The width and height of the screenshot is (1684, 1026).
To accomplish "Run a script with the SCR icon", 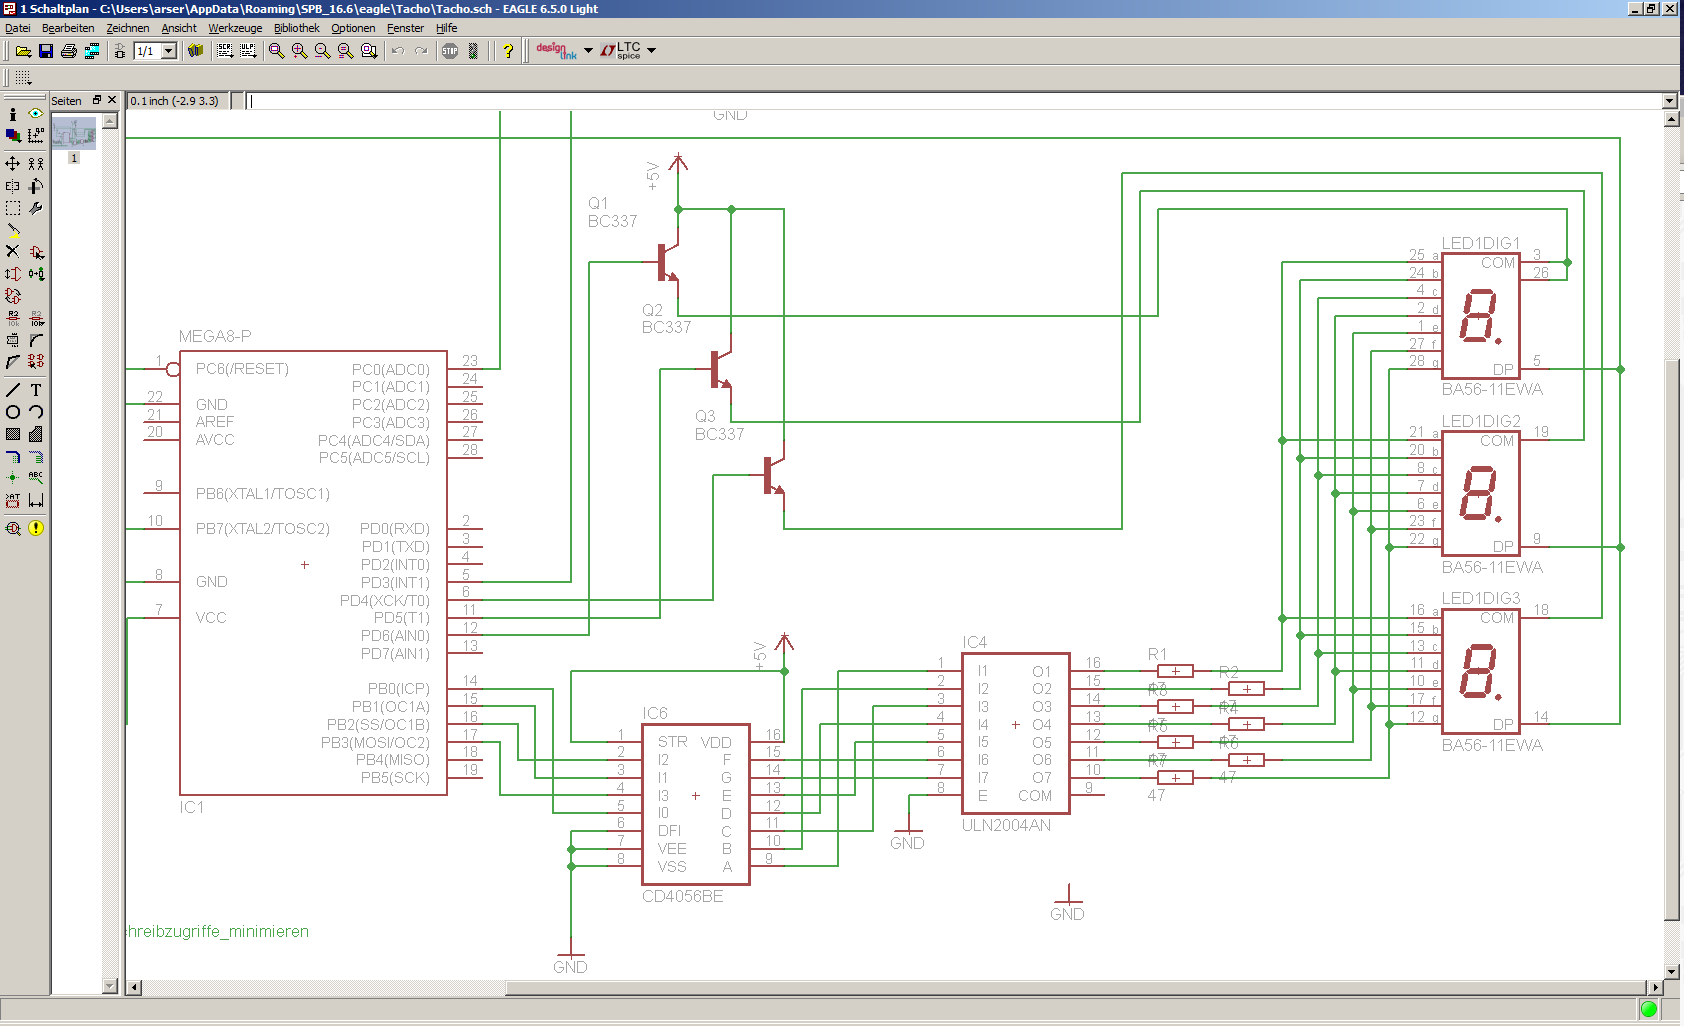I will pyautogui.click(x=225, y=51).
